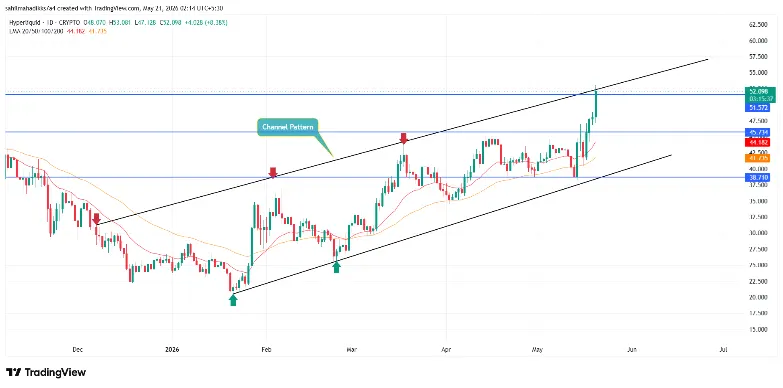The image size is (783, 388).
Task: Click the Jul label on time axis
Action: tap(723, 350)
